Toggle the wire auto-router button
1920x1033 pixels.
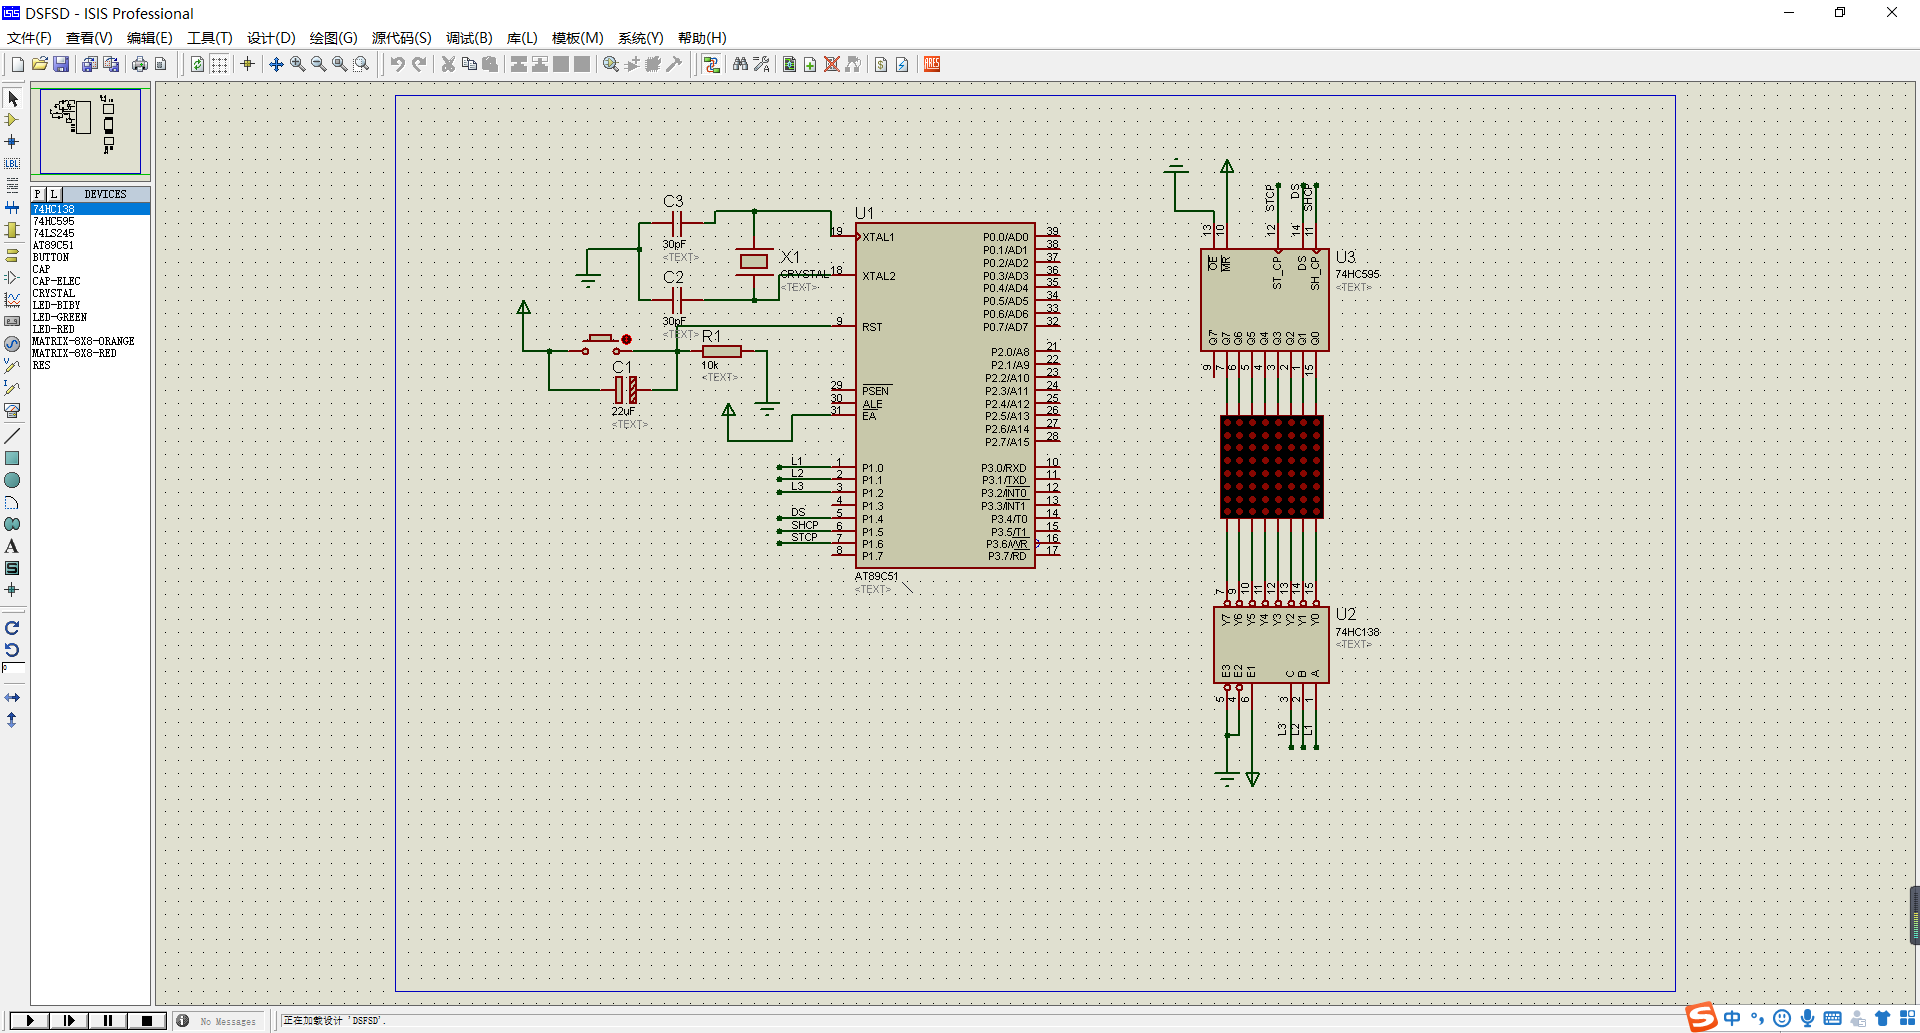coord(712,64)
